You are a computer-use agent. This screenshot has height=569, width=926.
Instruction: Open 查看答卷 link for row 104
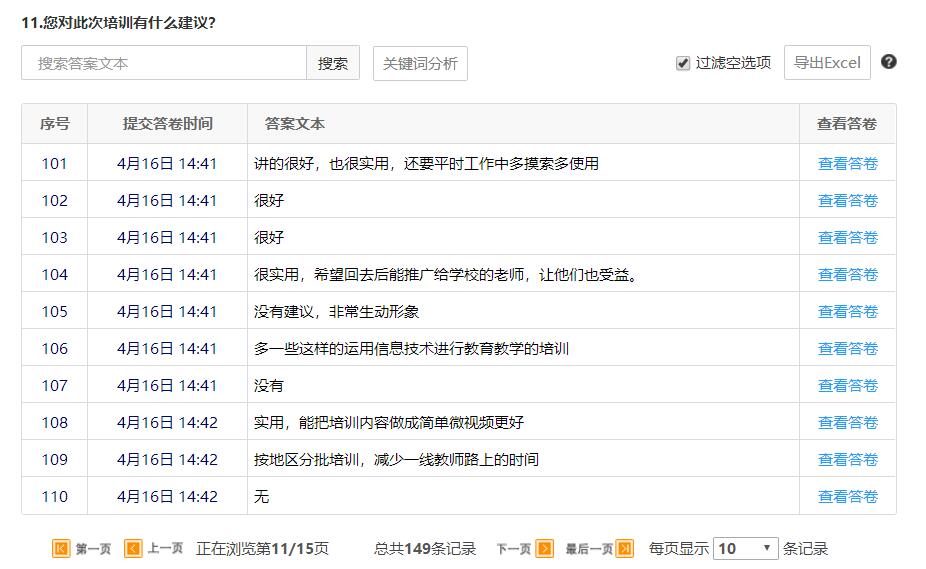(847, 275)
